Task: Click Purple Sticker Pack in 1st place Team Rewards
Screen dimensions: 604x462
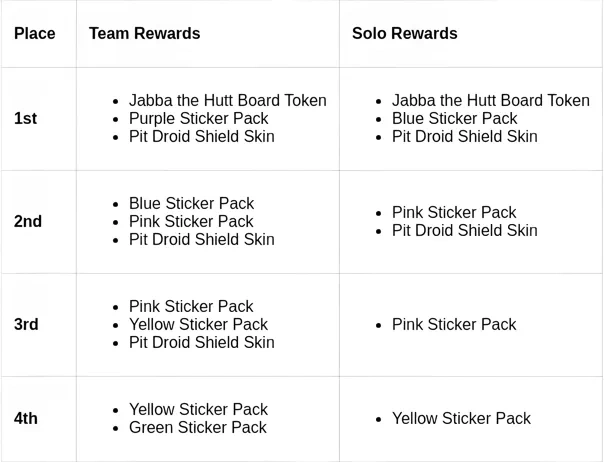Action: [199, 119]
